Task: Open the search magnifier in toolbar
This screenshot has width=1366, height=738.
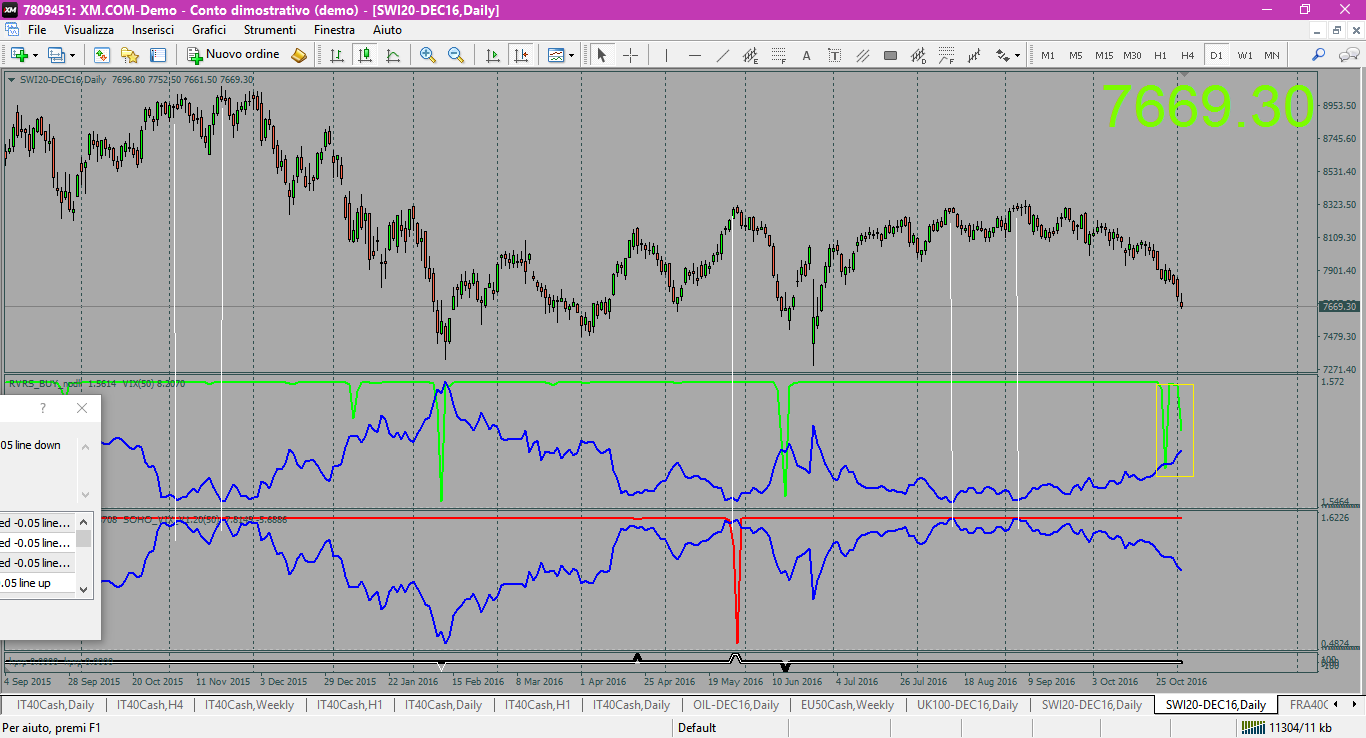Action: click(1318, 55)
